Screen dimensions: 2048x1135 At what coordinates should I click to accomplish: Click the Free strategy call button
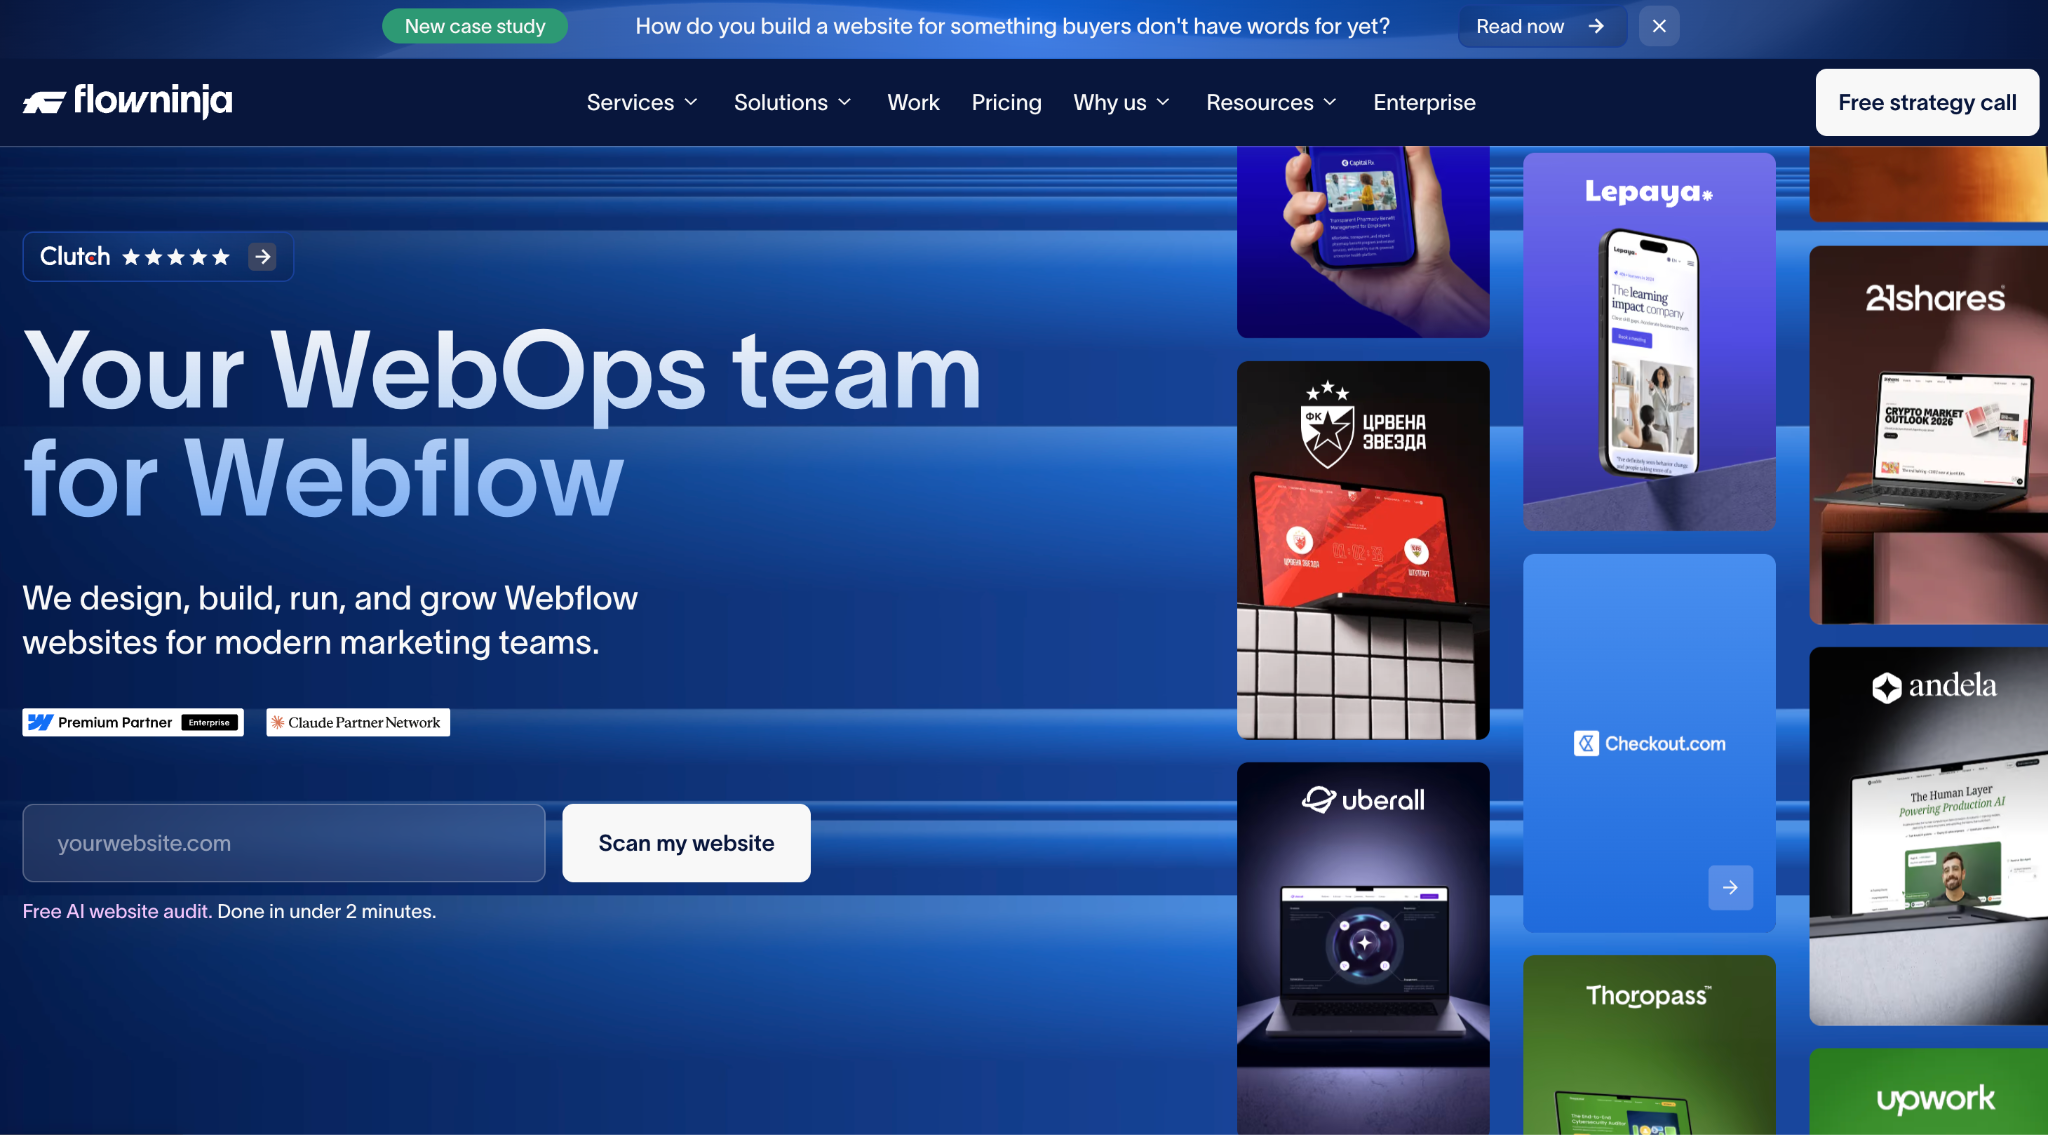tap(1927, 102)
